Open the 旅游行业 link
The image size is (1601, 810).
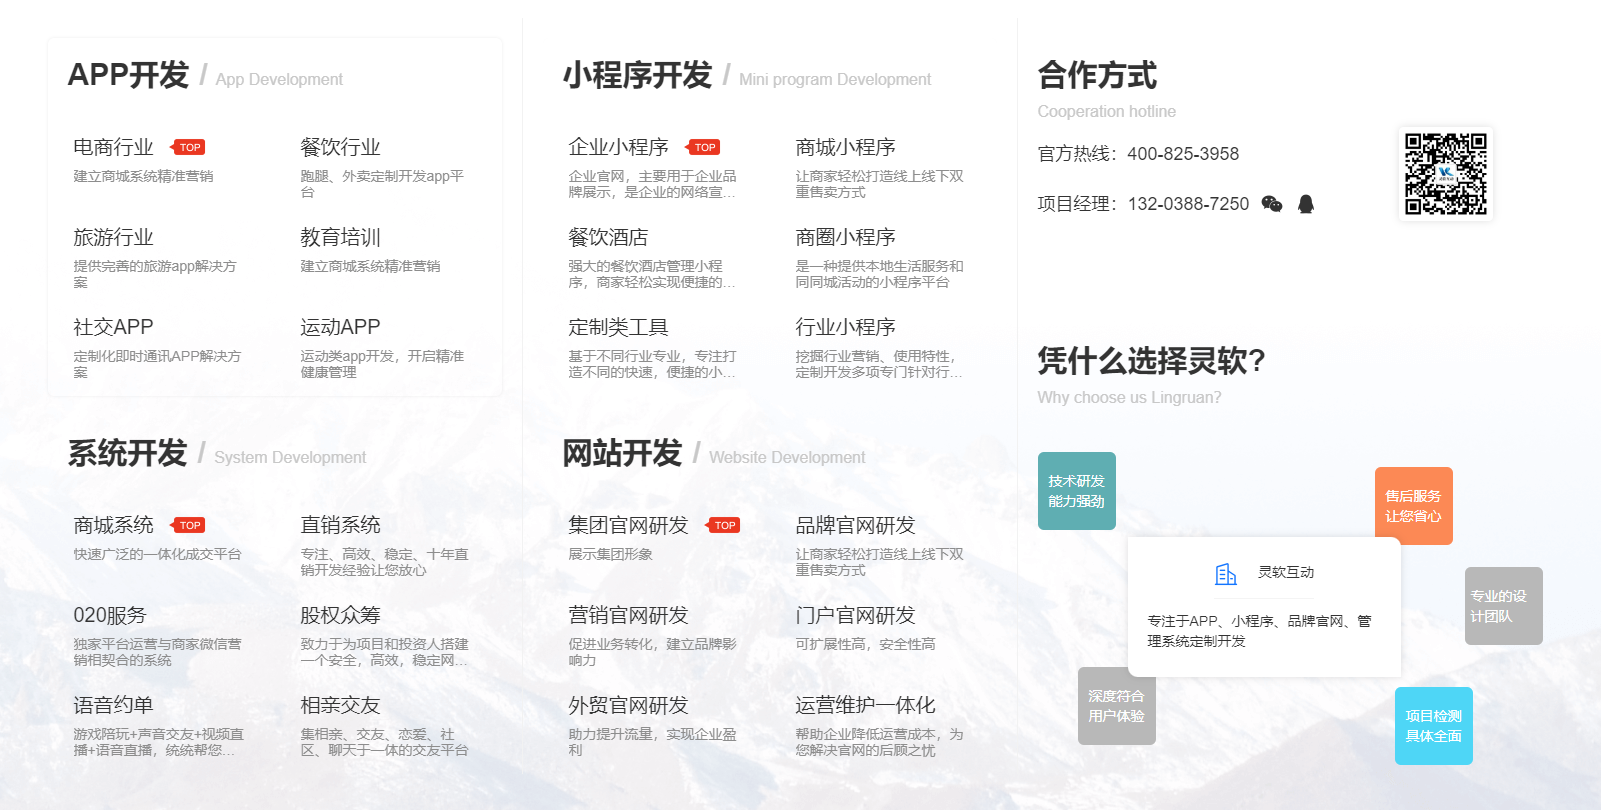[113, 237]
